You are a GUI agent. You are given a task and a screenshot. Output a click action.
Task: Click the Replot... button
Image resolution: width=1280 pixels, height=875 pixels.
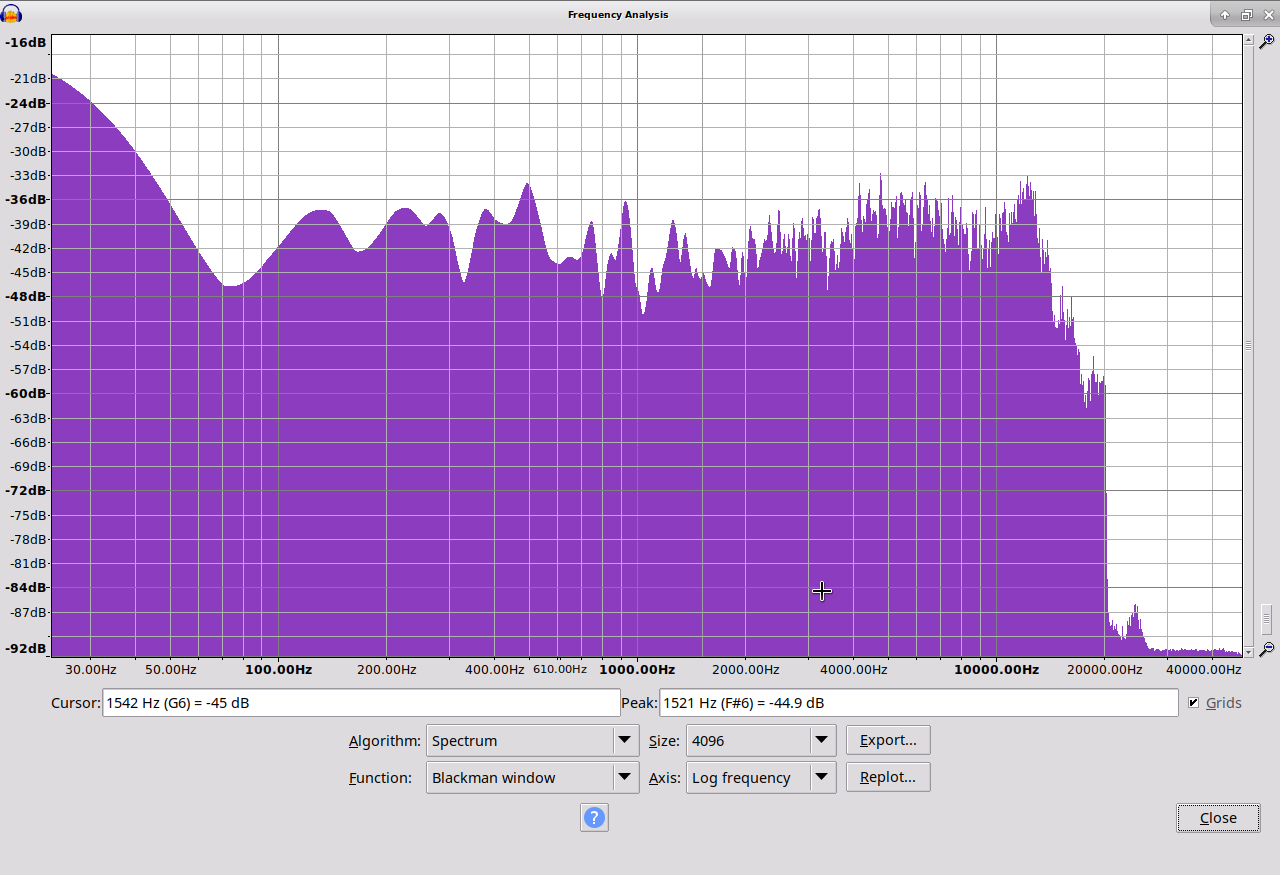[x=888, y=777]
